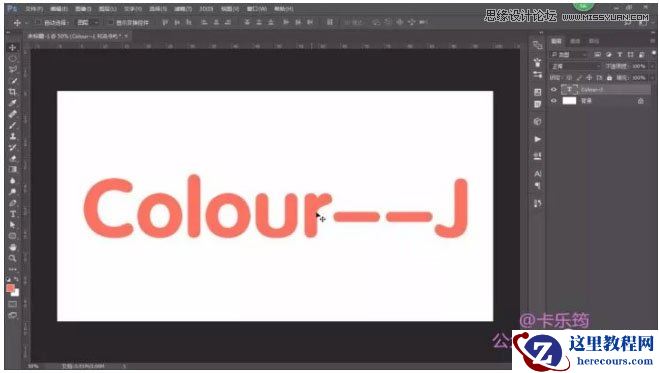Select the Eraser tool

[13, 158]
